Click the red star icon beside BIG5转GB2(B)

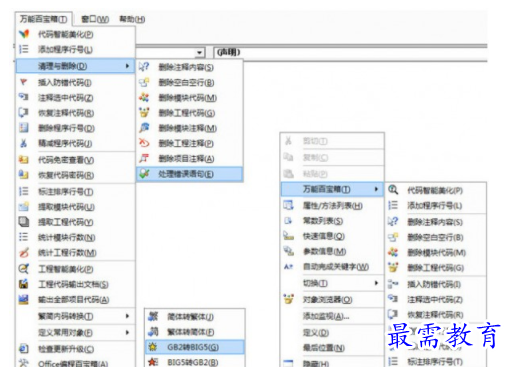pos(153,362)
